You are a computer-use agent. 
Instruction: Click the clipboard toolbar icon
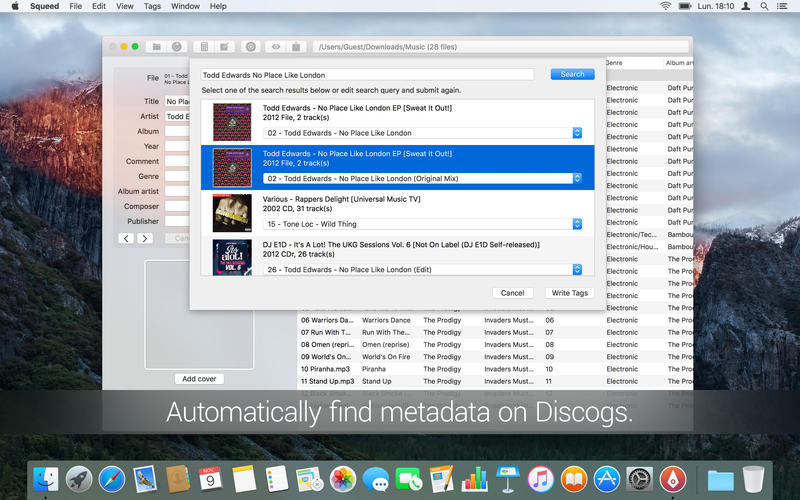pos(296,46)
